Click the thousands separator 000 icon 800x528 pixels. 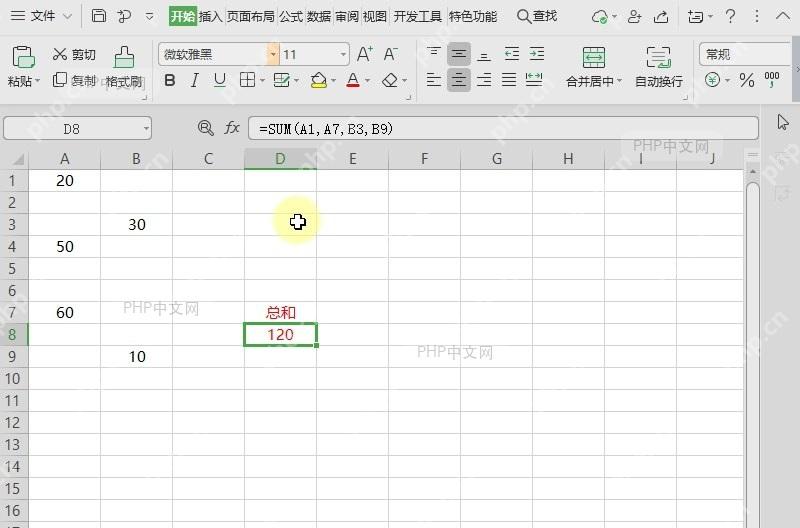(771, 79)
